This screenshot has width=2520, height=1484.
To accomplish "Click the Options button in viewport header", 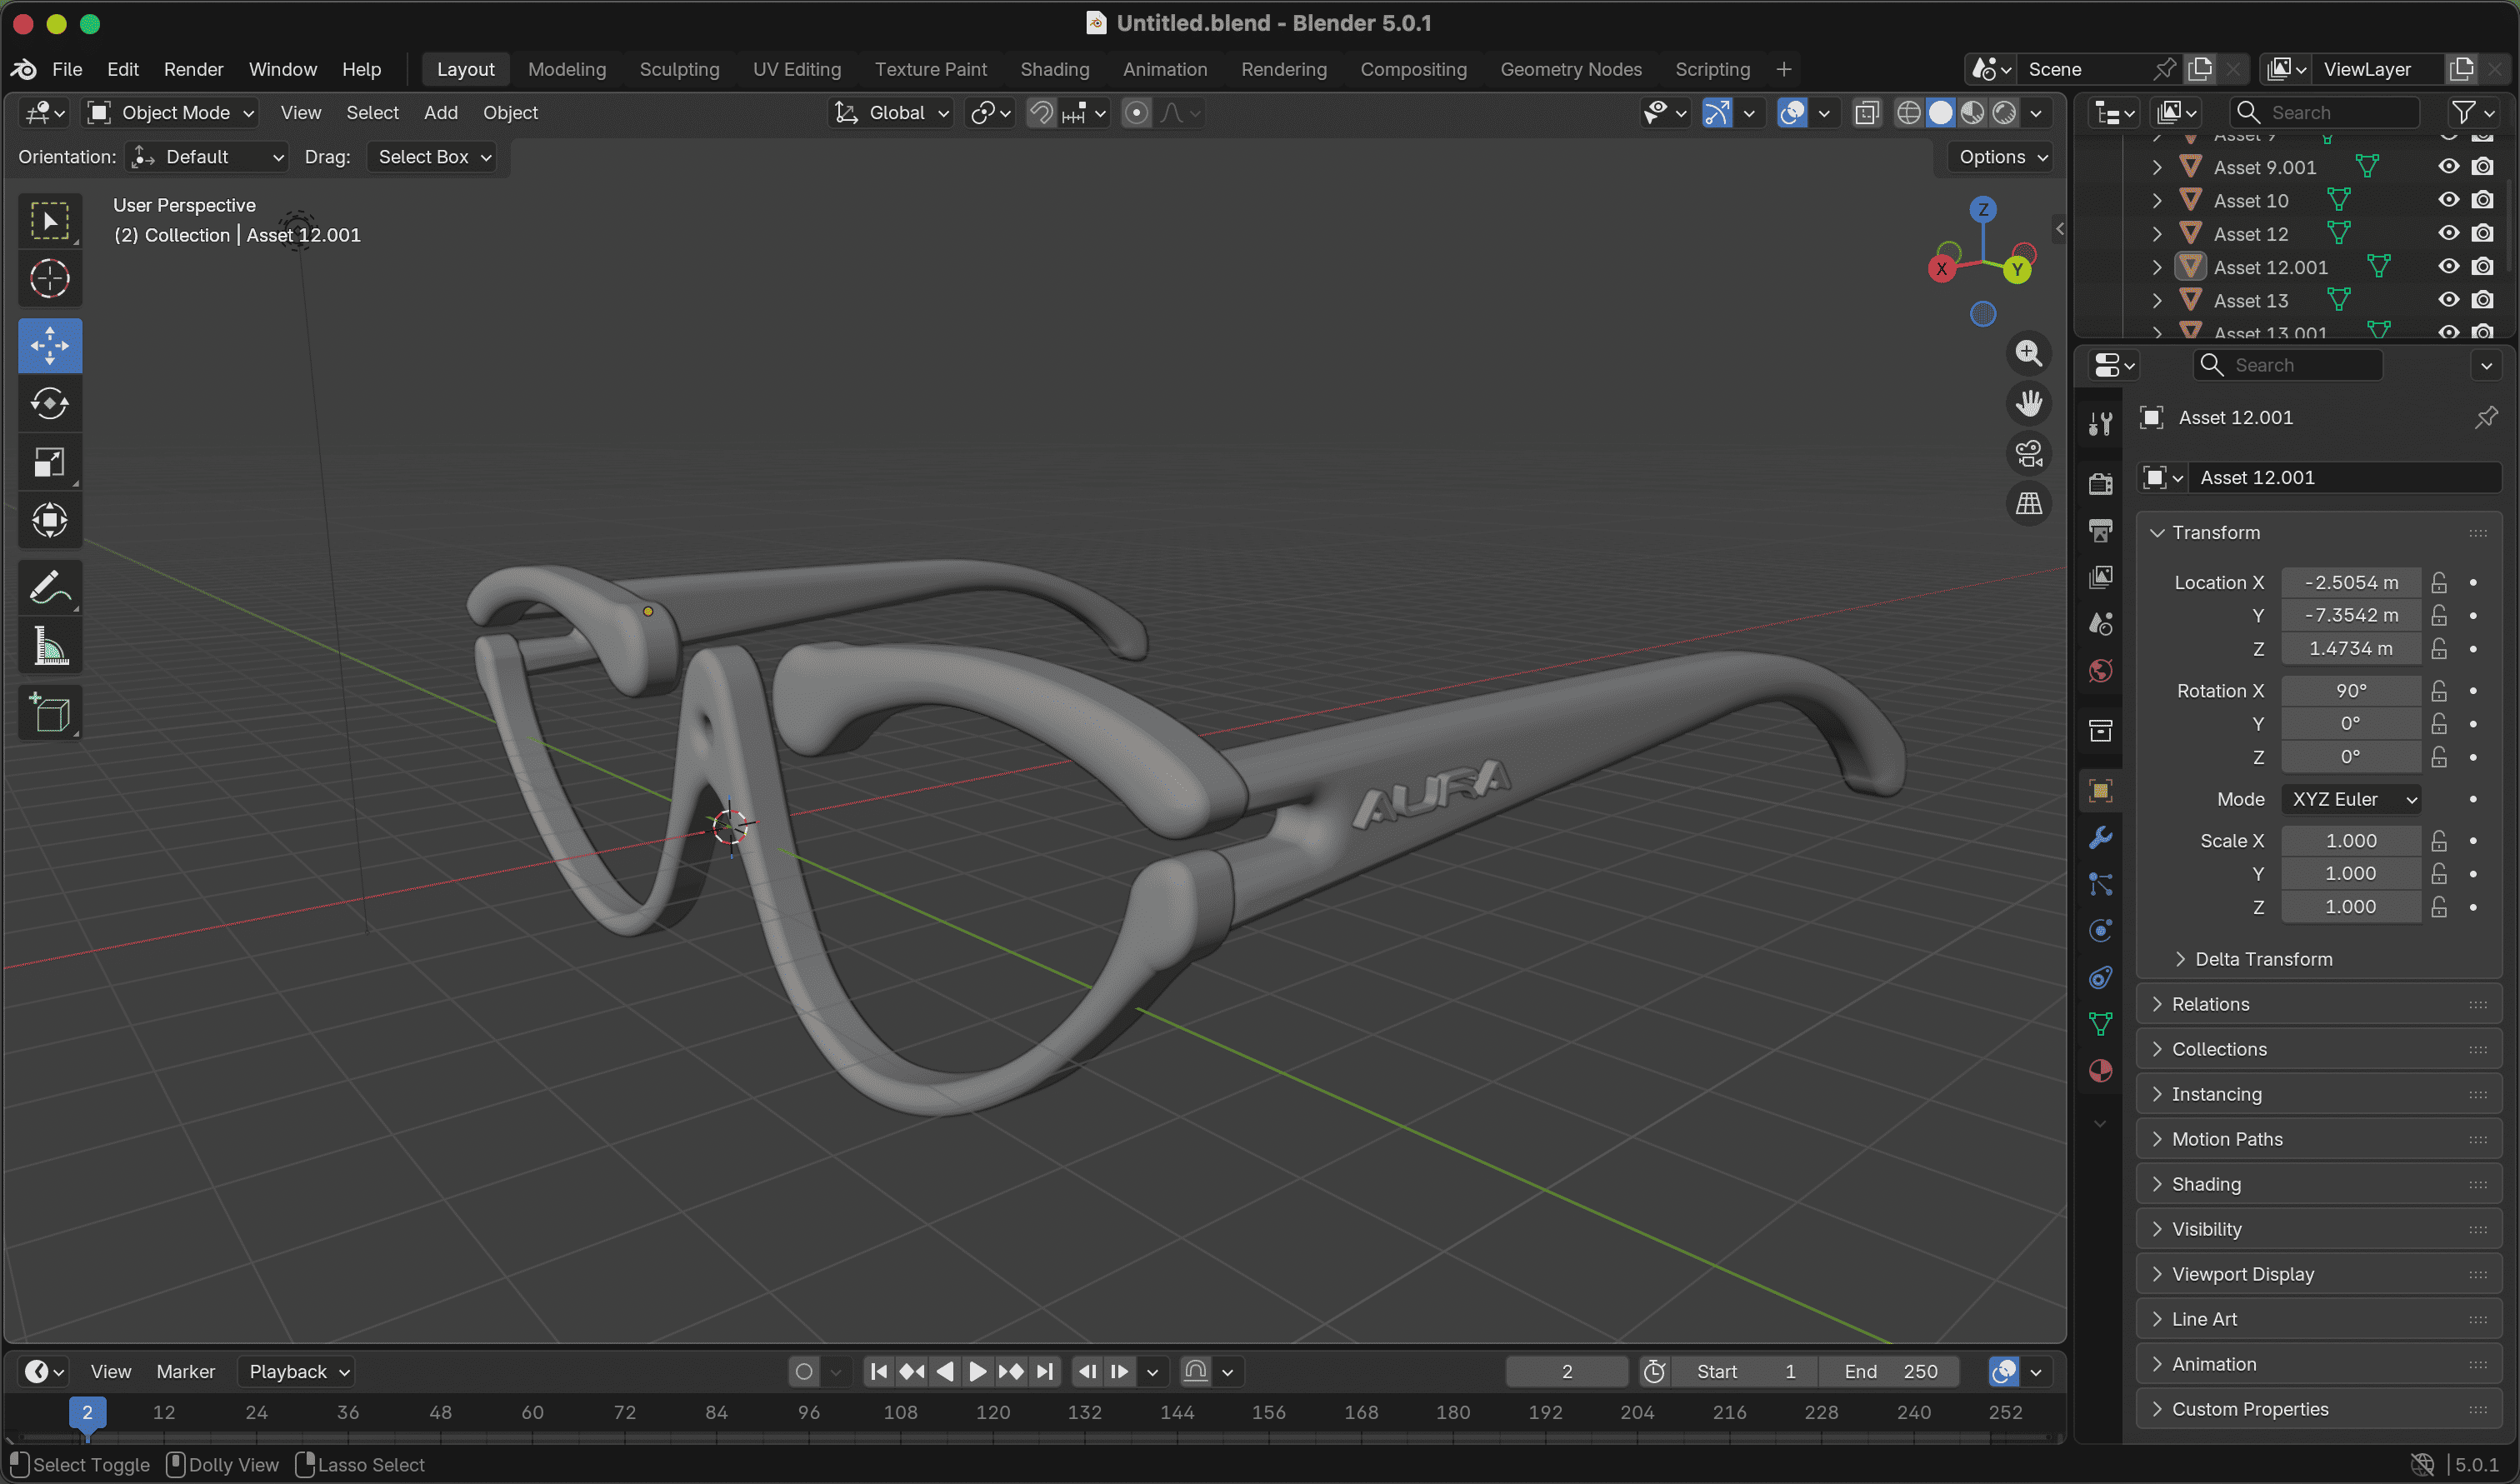I will [x=2003, y=157].
